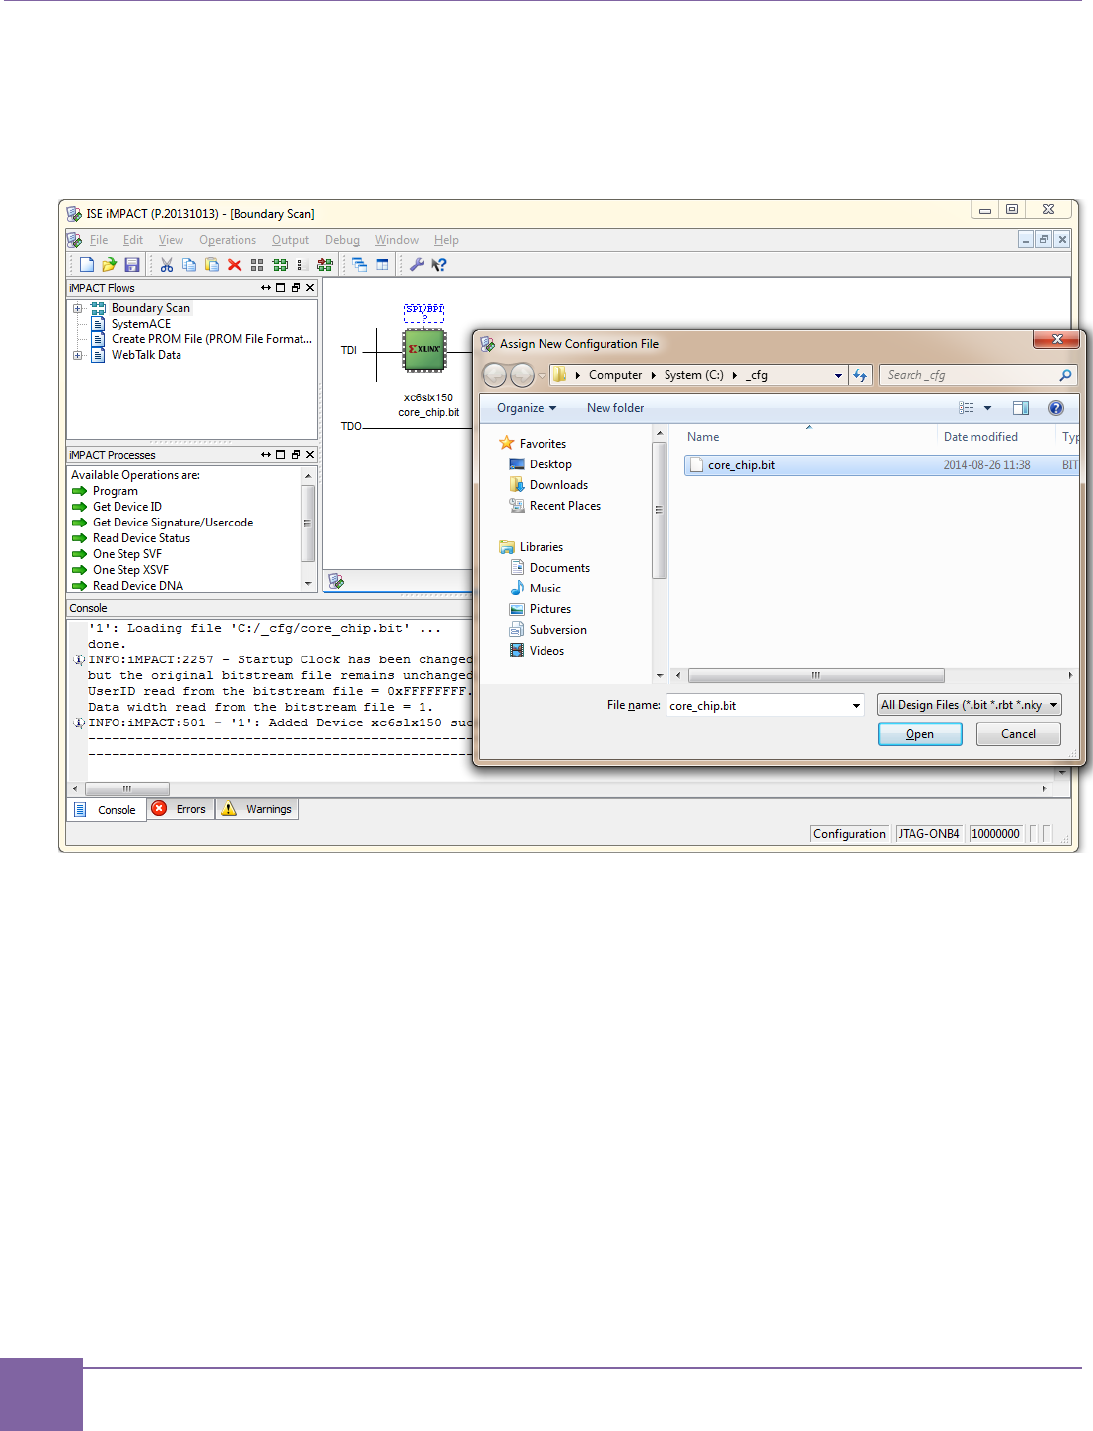1093x1431 pixels.
Task: Click the Add device chain icon with red arrow
Action: 325,265
